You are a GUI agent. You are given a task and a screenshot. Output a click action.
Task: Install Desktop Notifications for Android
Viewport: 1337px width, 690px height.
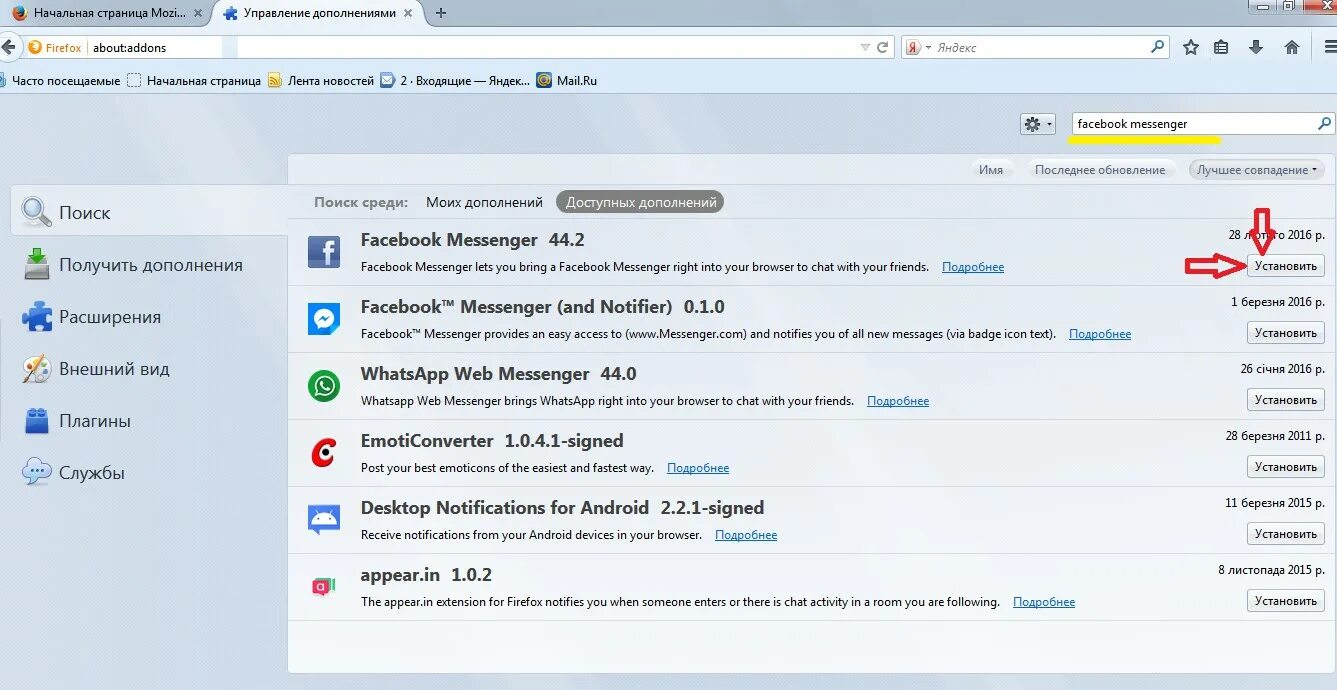(x=1285, y=534)
